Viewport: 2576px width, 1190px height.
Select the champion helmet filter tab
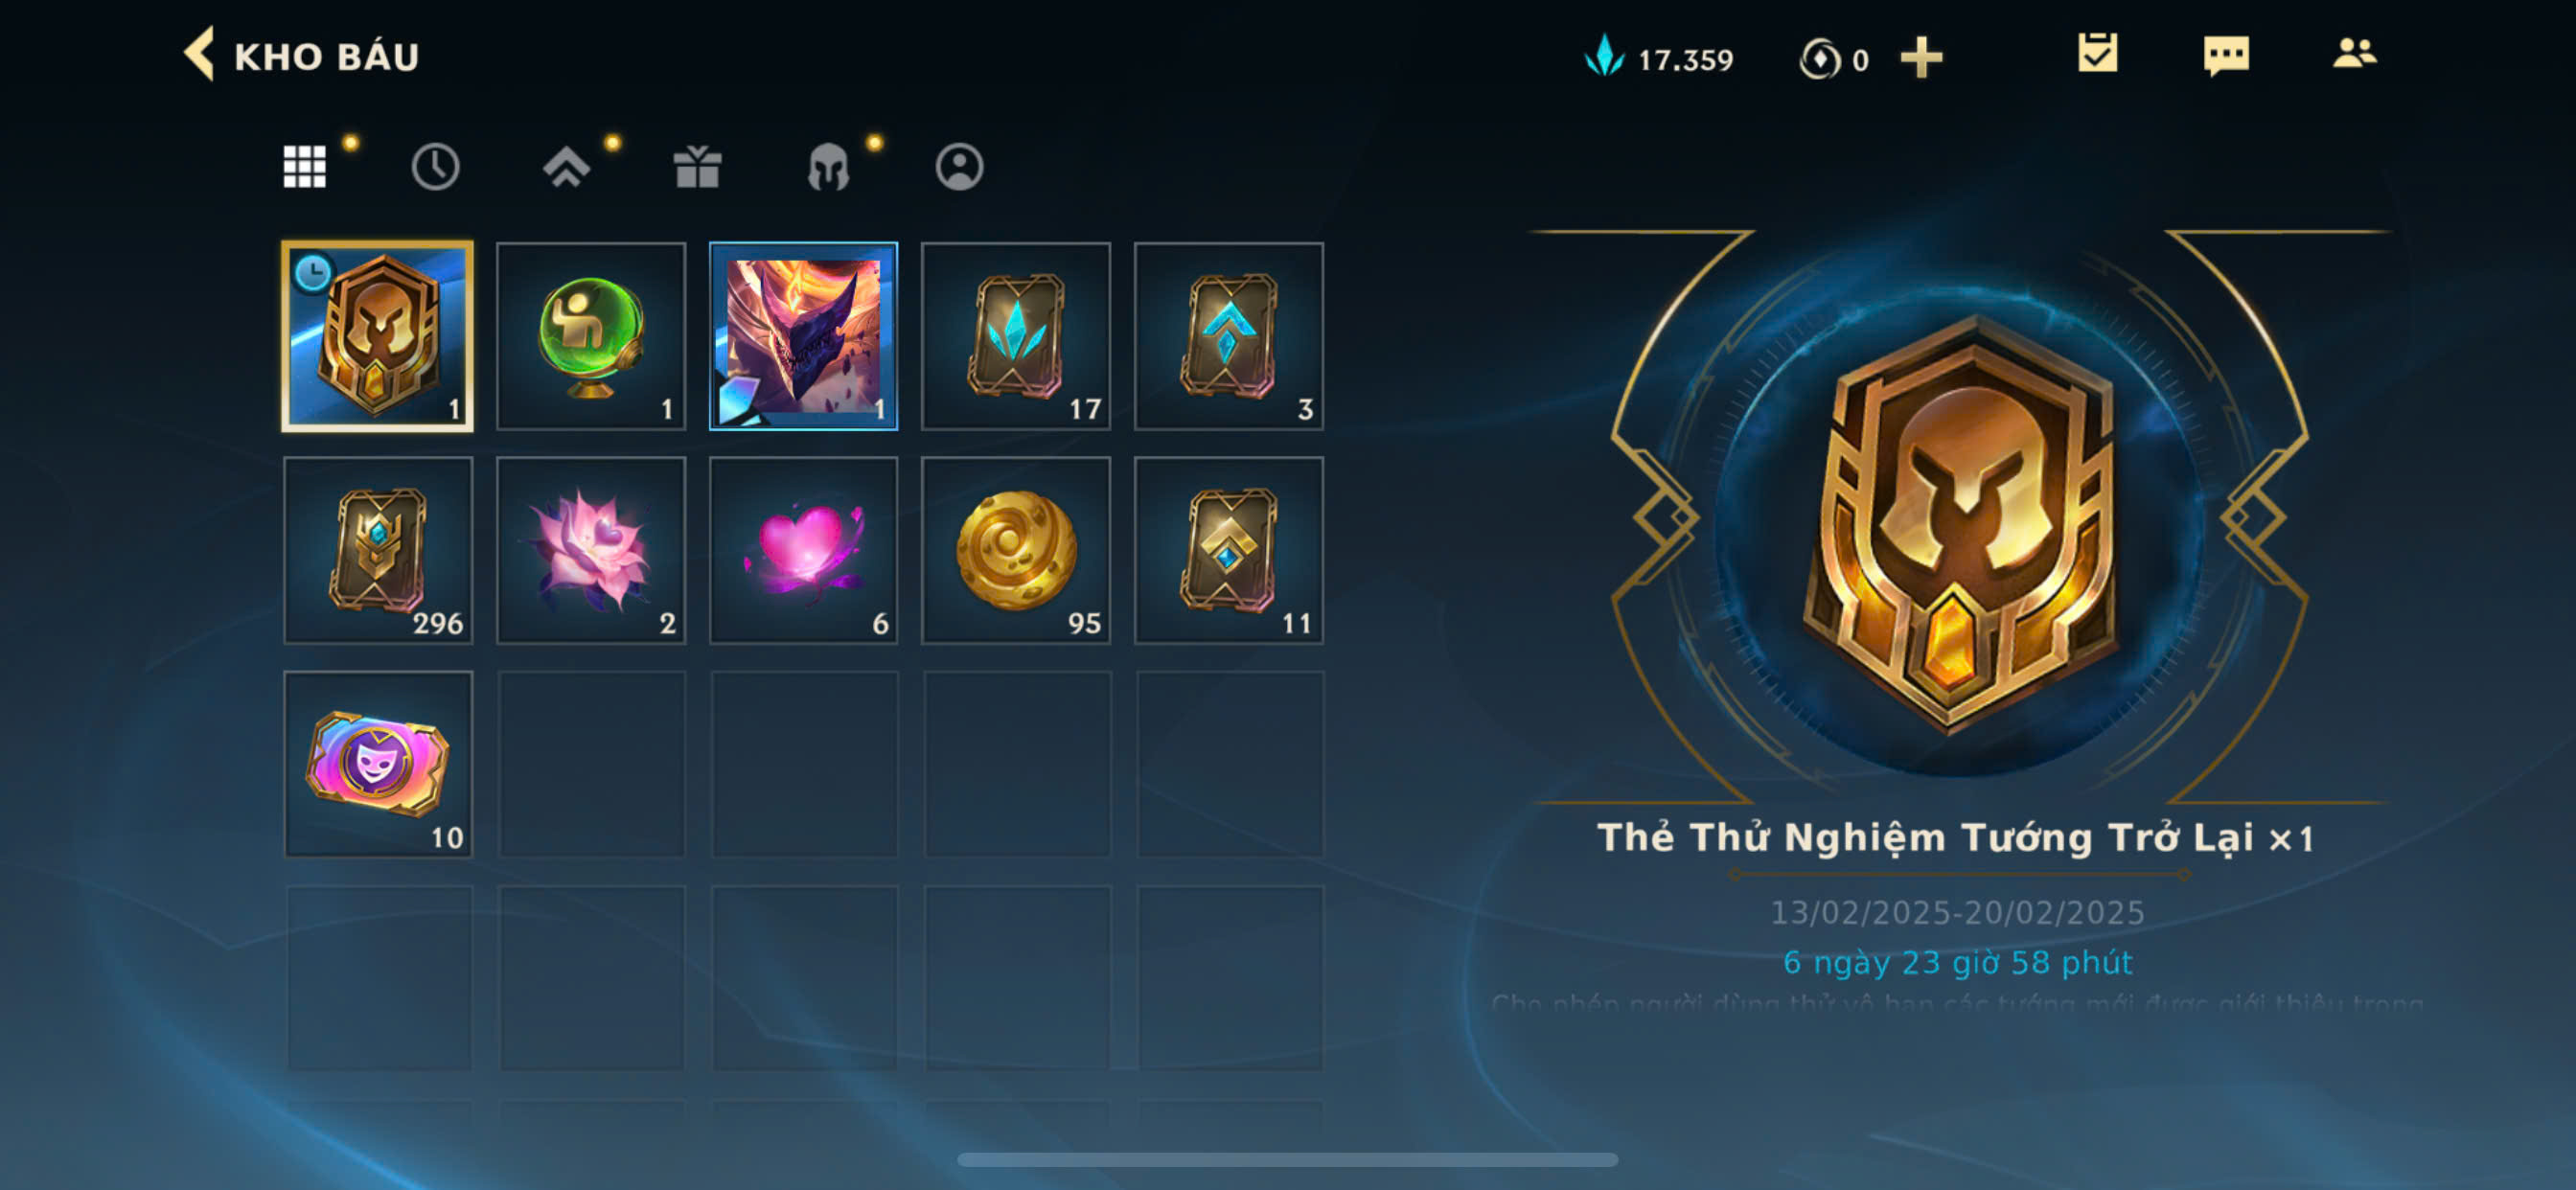click(828, 166)
